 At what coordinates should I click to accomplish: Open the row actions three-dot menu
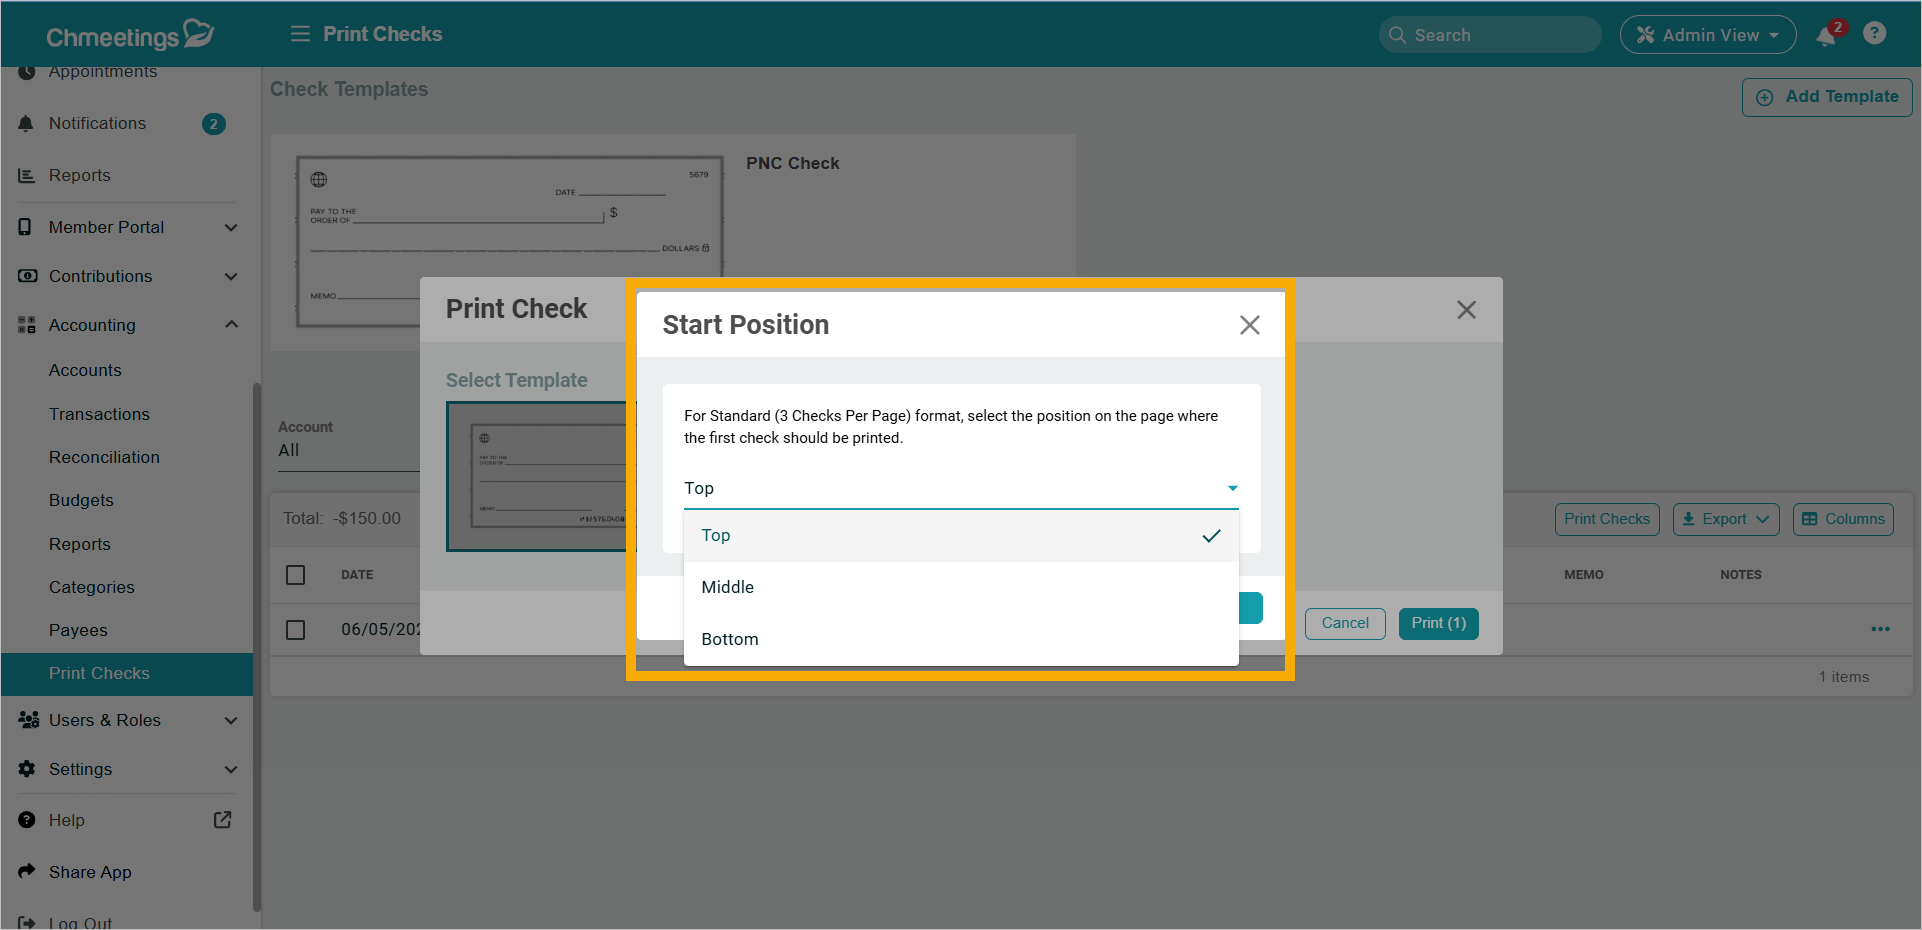pos(1880,630)
